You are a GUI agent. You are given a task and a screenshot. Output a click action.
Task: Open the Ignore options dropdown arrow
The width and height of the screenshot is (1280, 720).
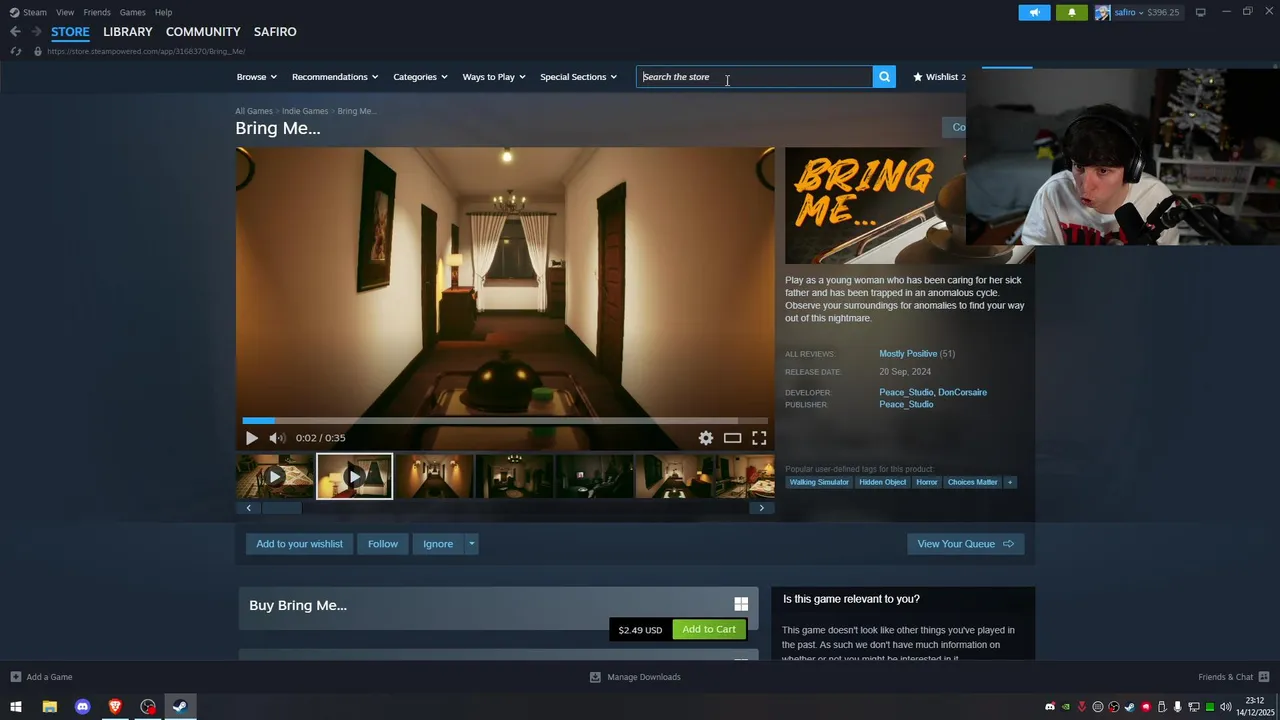[472, 544]
